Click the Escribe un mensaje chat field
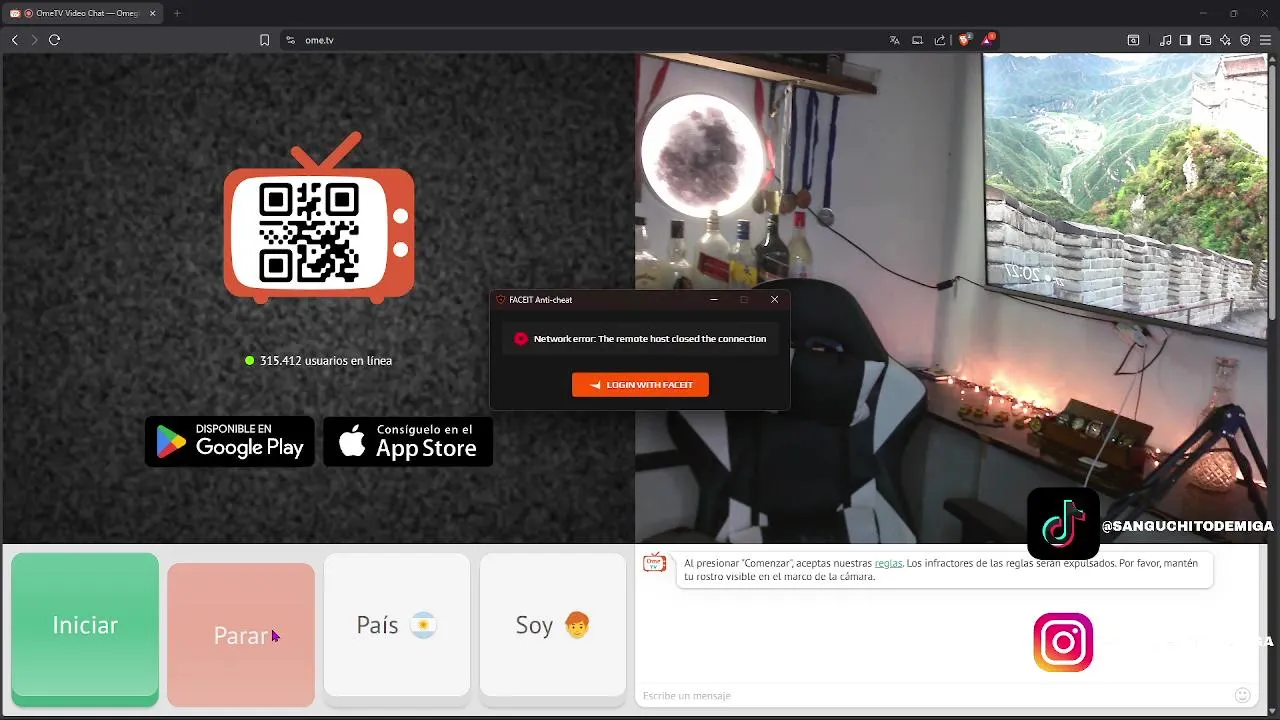Screen dimensions: 1280x720 click(x=935, y=695)
